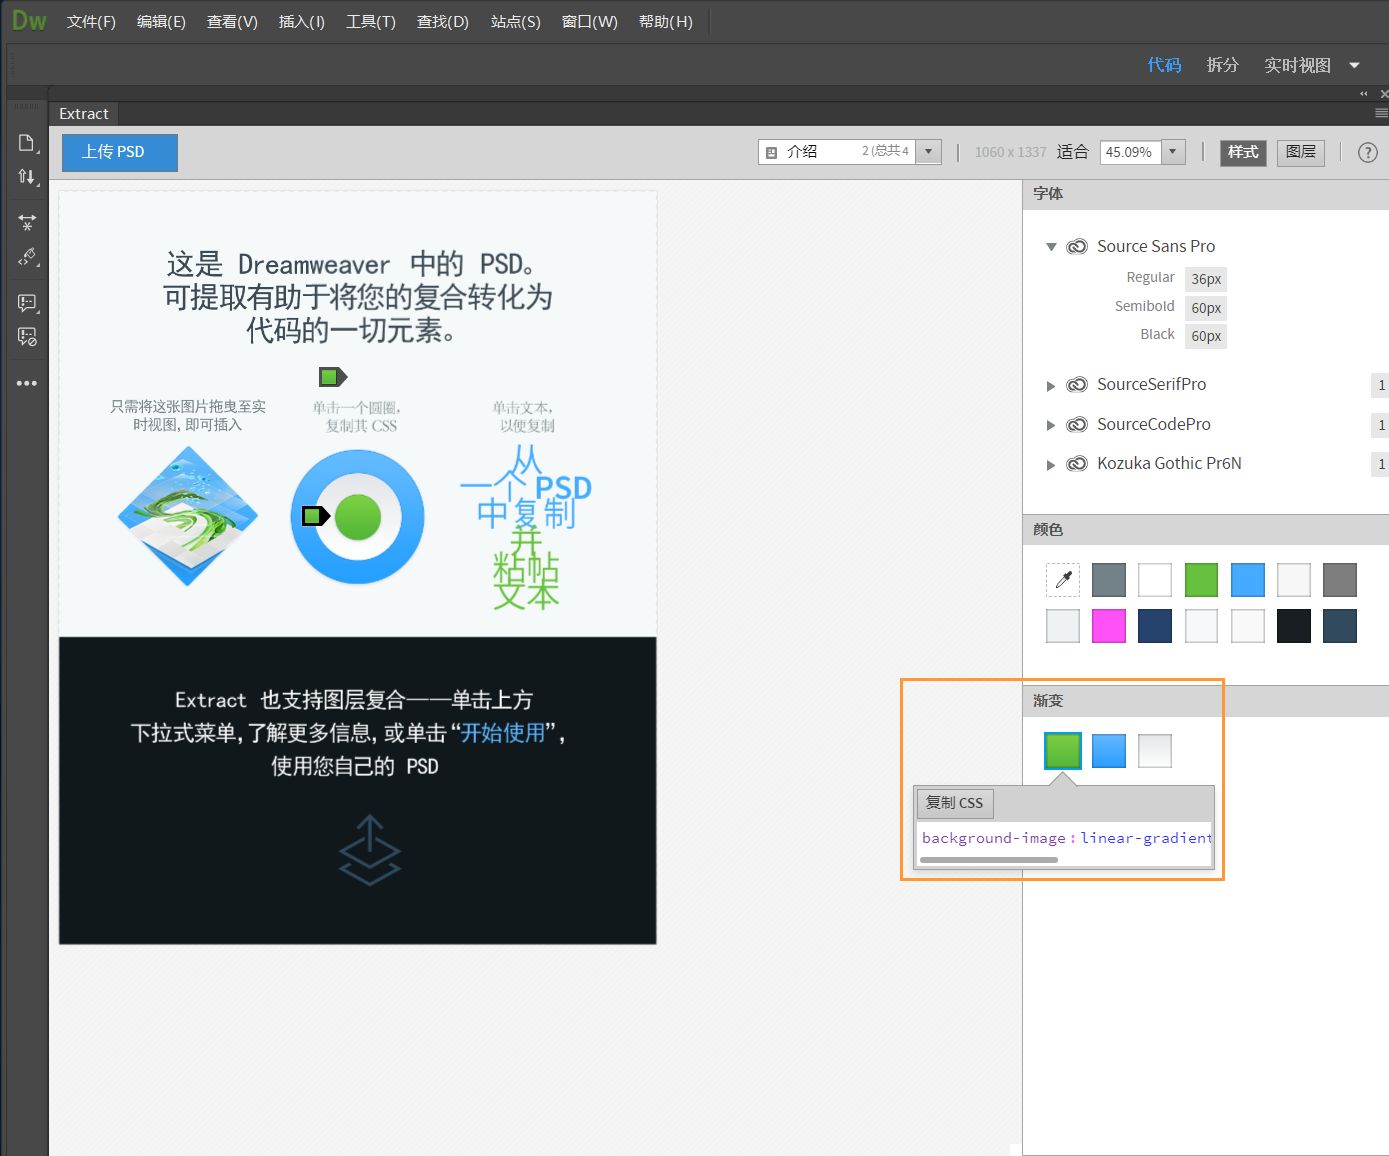The image size is (1389, 1156).
Task: Select the blue gradient swatch
Action: tap(1109, 751)
